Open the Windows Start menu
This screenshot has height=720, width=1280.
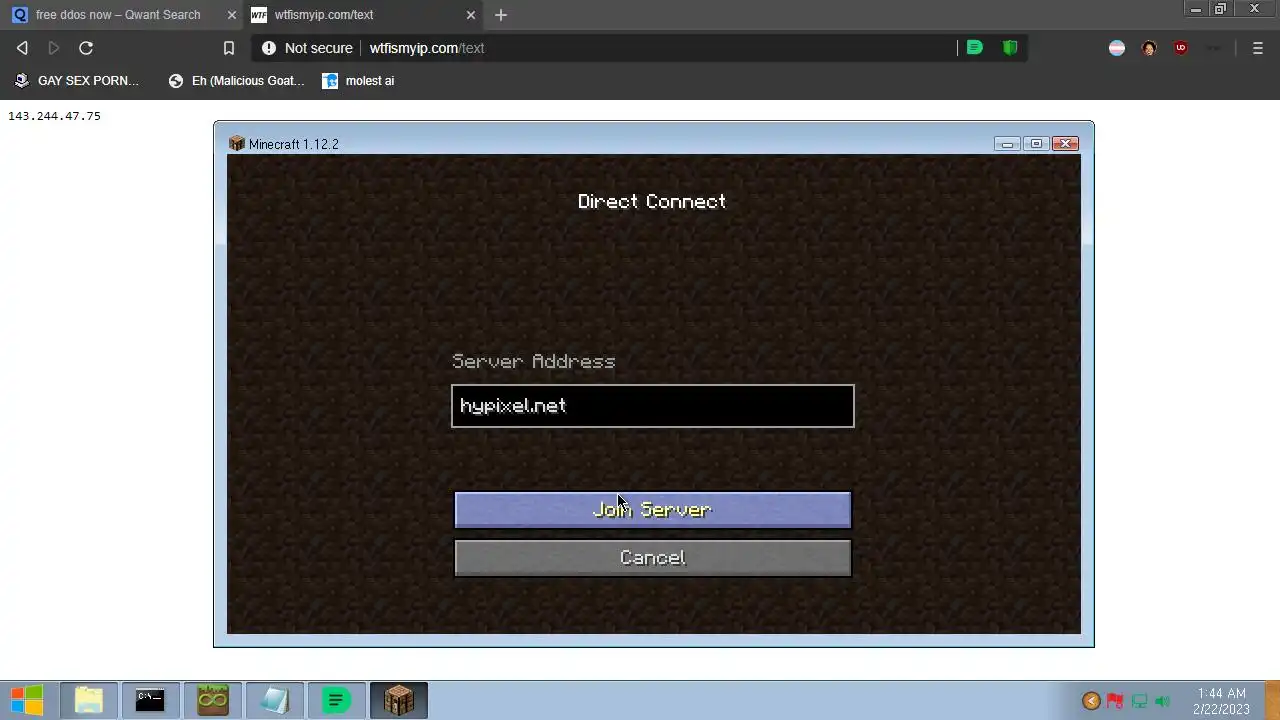(x=27, y=701)
